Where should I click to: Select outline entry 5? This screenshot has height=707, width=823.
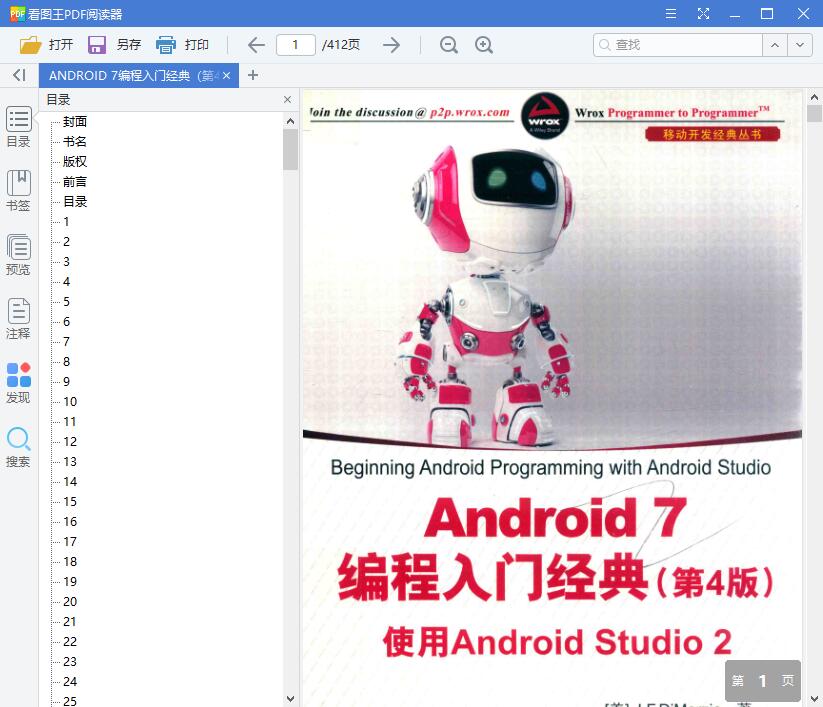pos(66,302)
